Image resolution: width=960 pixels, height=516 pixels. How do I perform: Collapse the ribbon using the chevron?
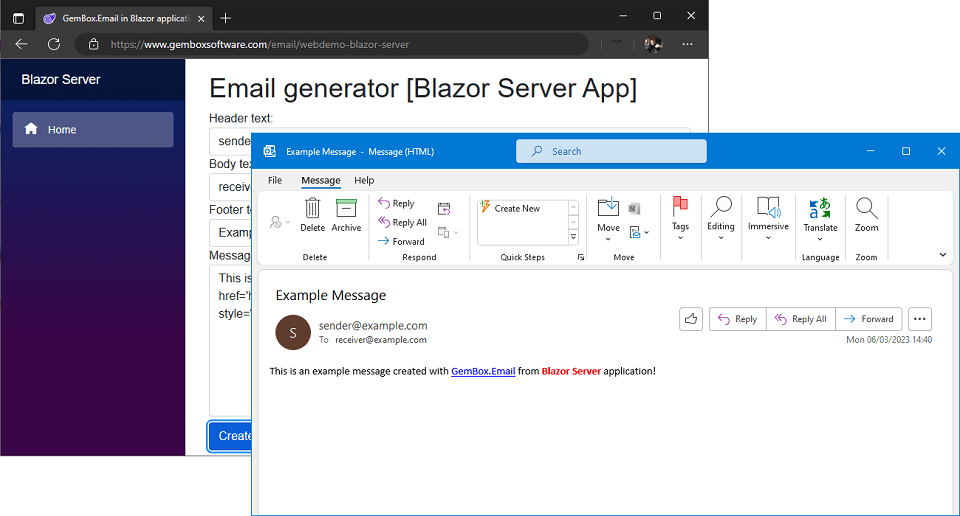tap(942, 255)
